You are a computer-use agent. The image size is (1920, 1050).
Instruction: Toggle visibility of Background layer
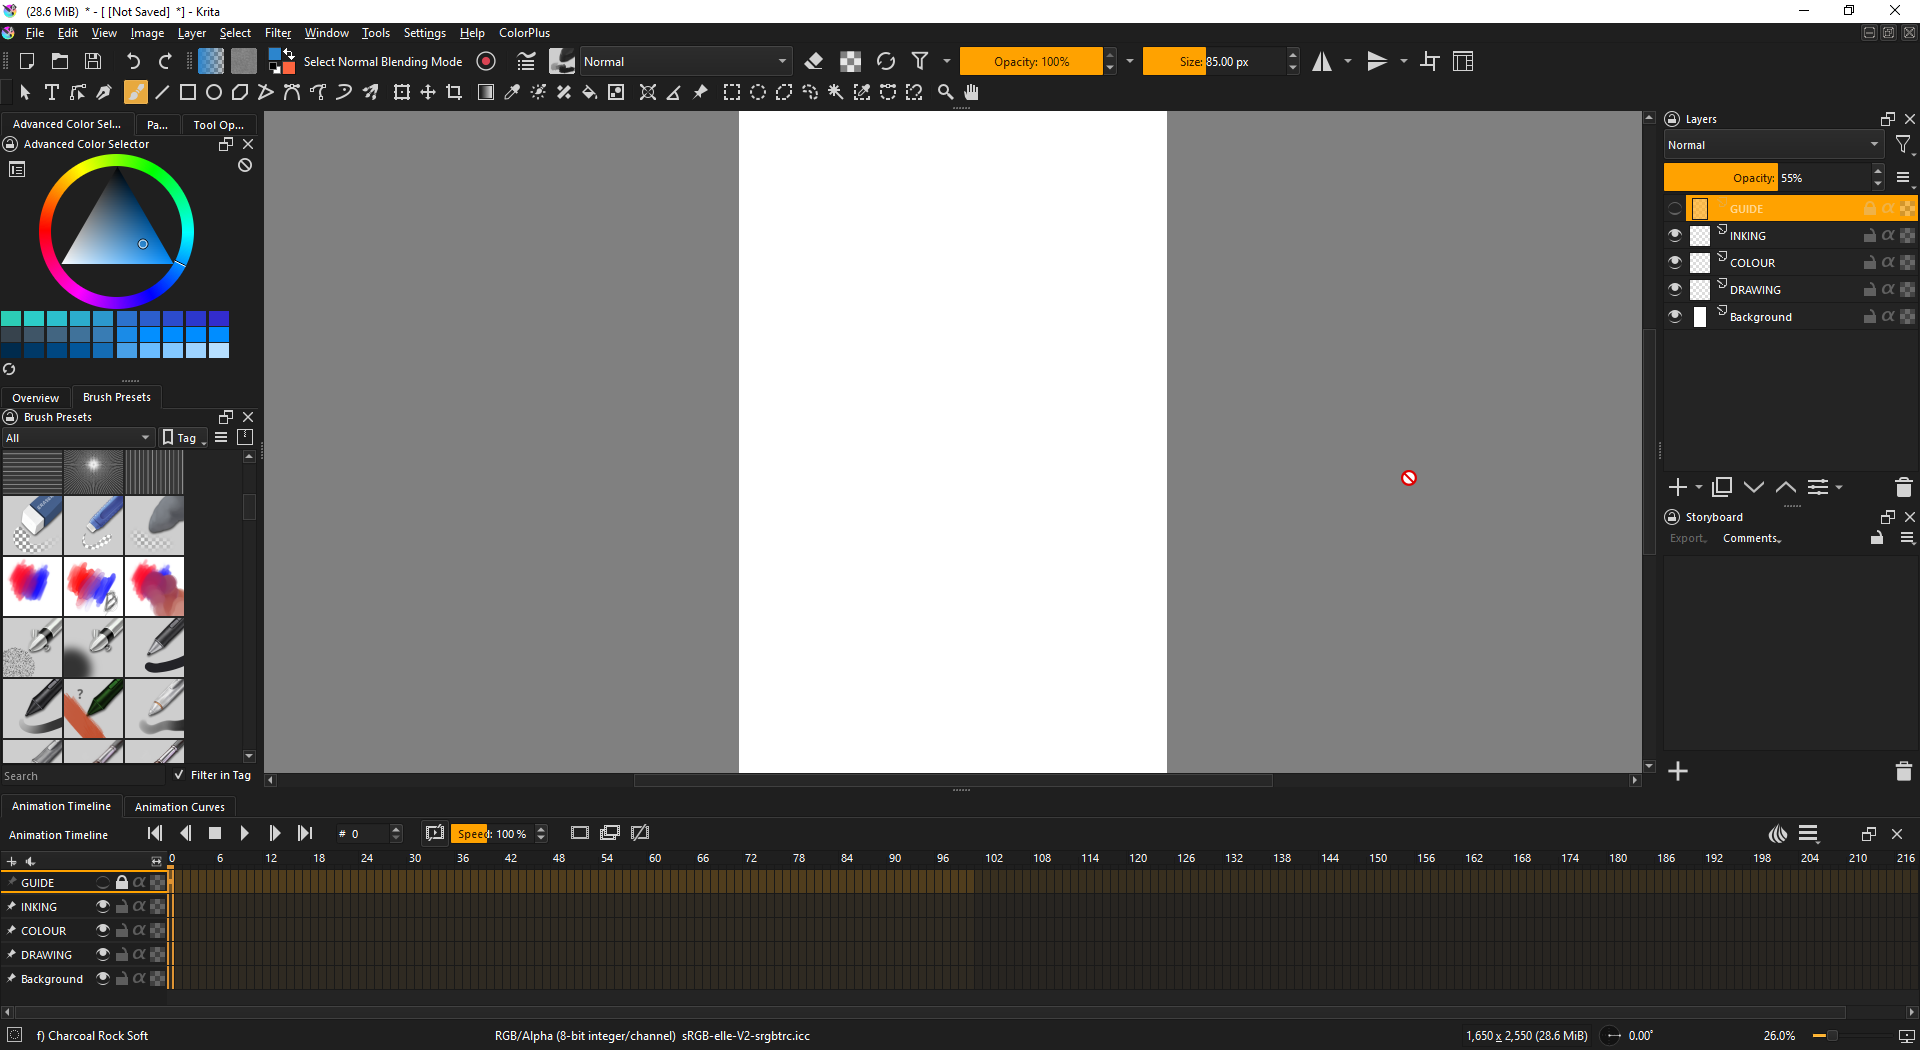click(x=1675, y=317)
